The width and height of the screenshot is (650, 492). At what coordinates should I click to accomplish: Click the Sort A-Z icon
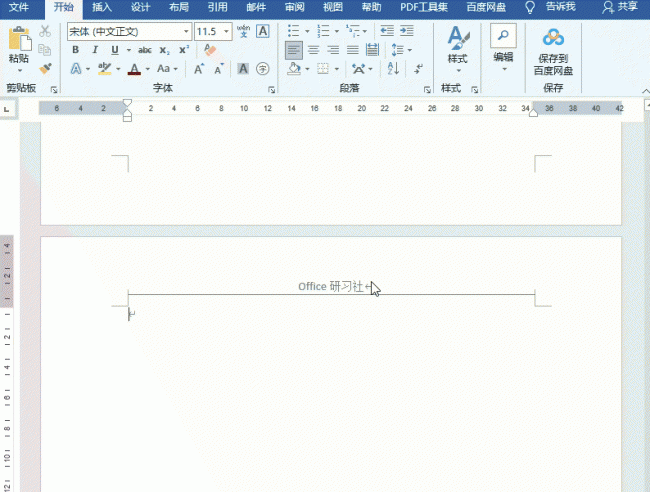[x=393, y=68]
